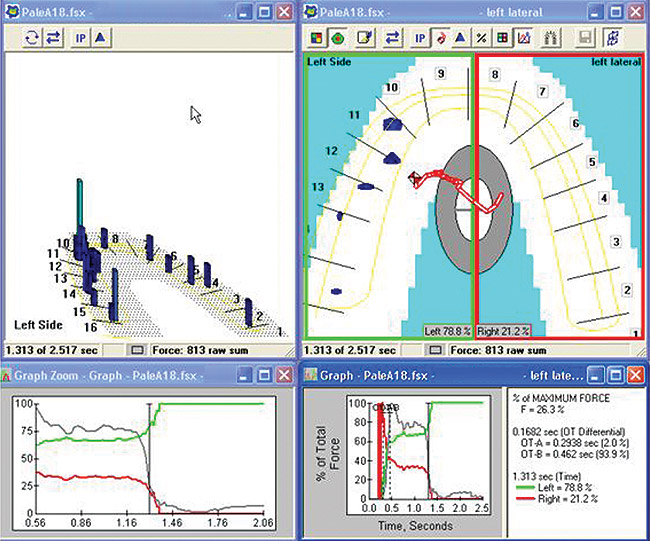Toggle the red force trajectory icon

(440, 38)
